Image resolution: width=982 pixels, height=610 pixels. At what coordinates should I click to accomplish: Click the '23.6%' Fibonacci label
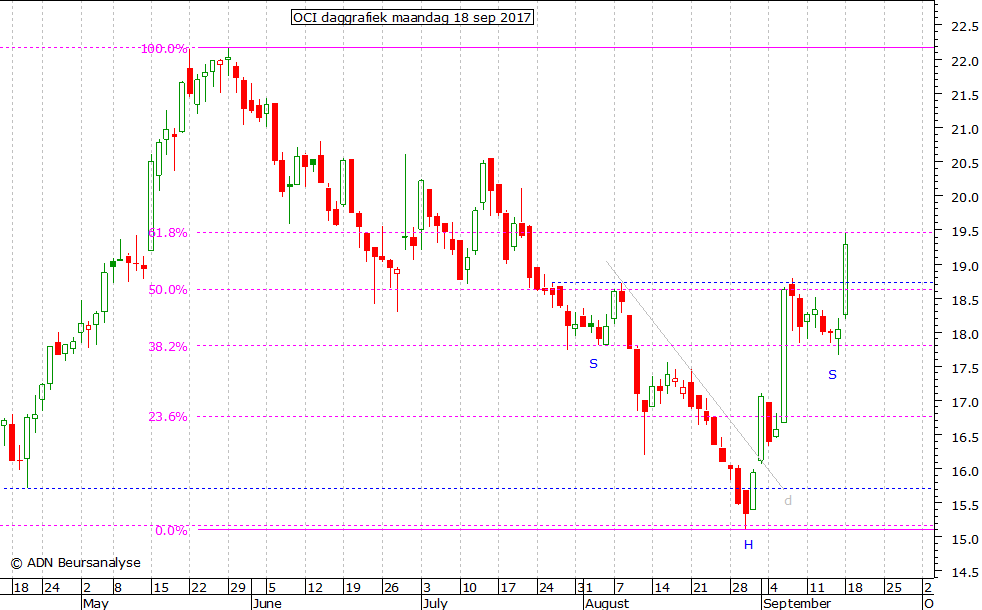[168, 416]
